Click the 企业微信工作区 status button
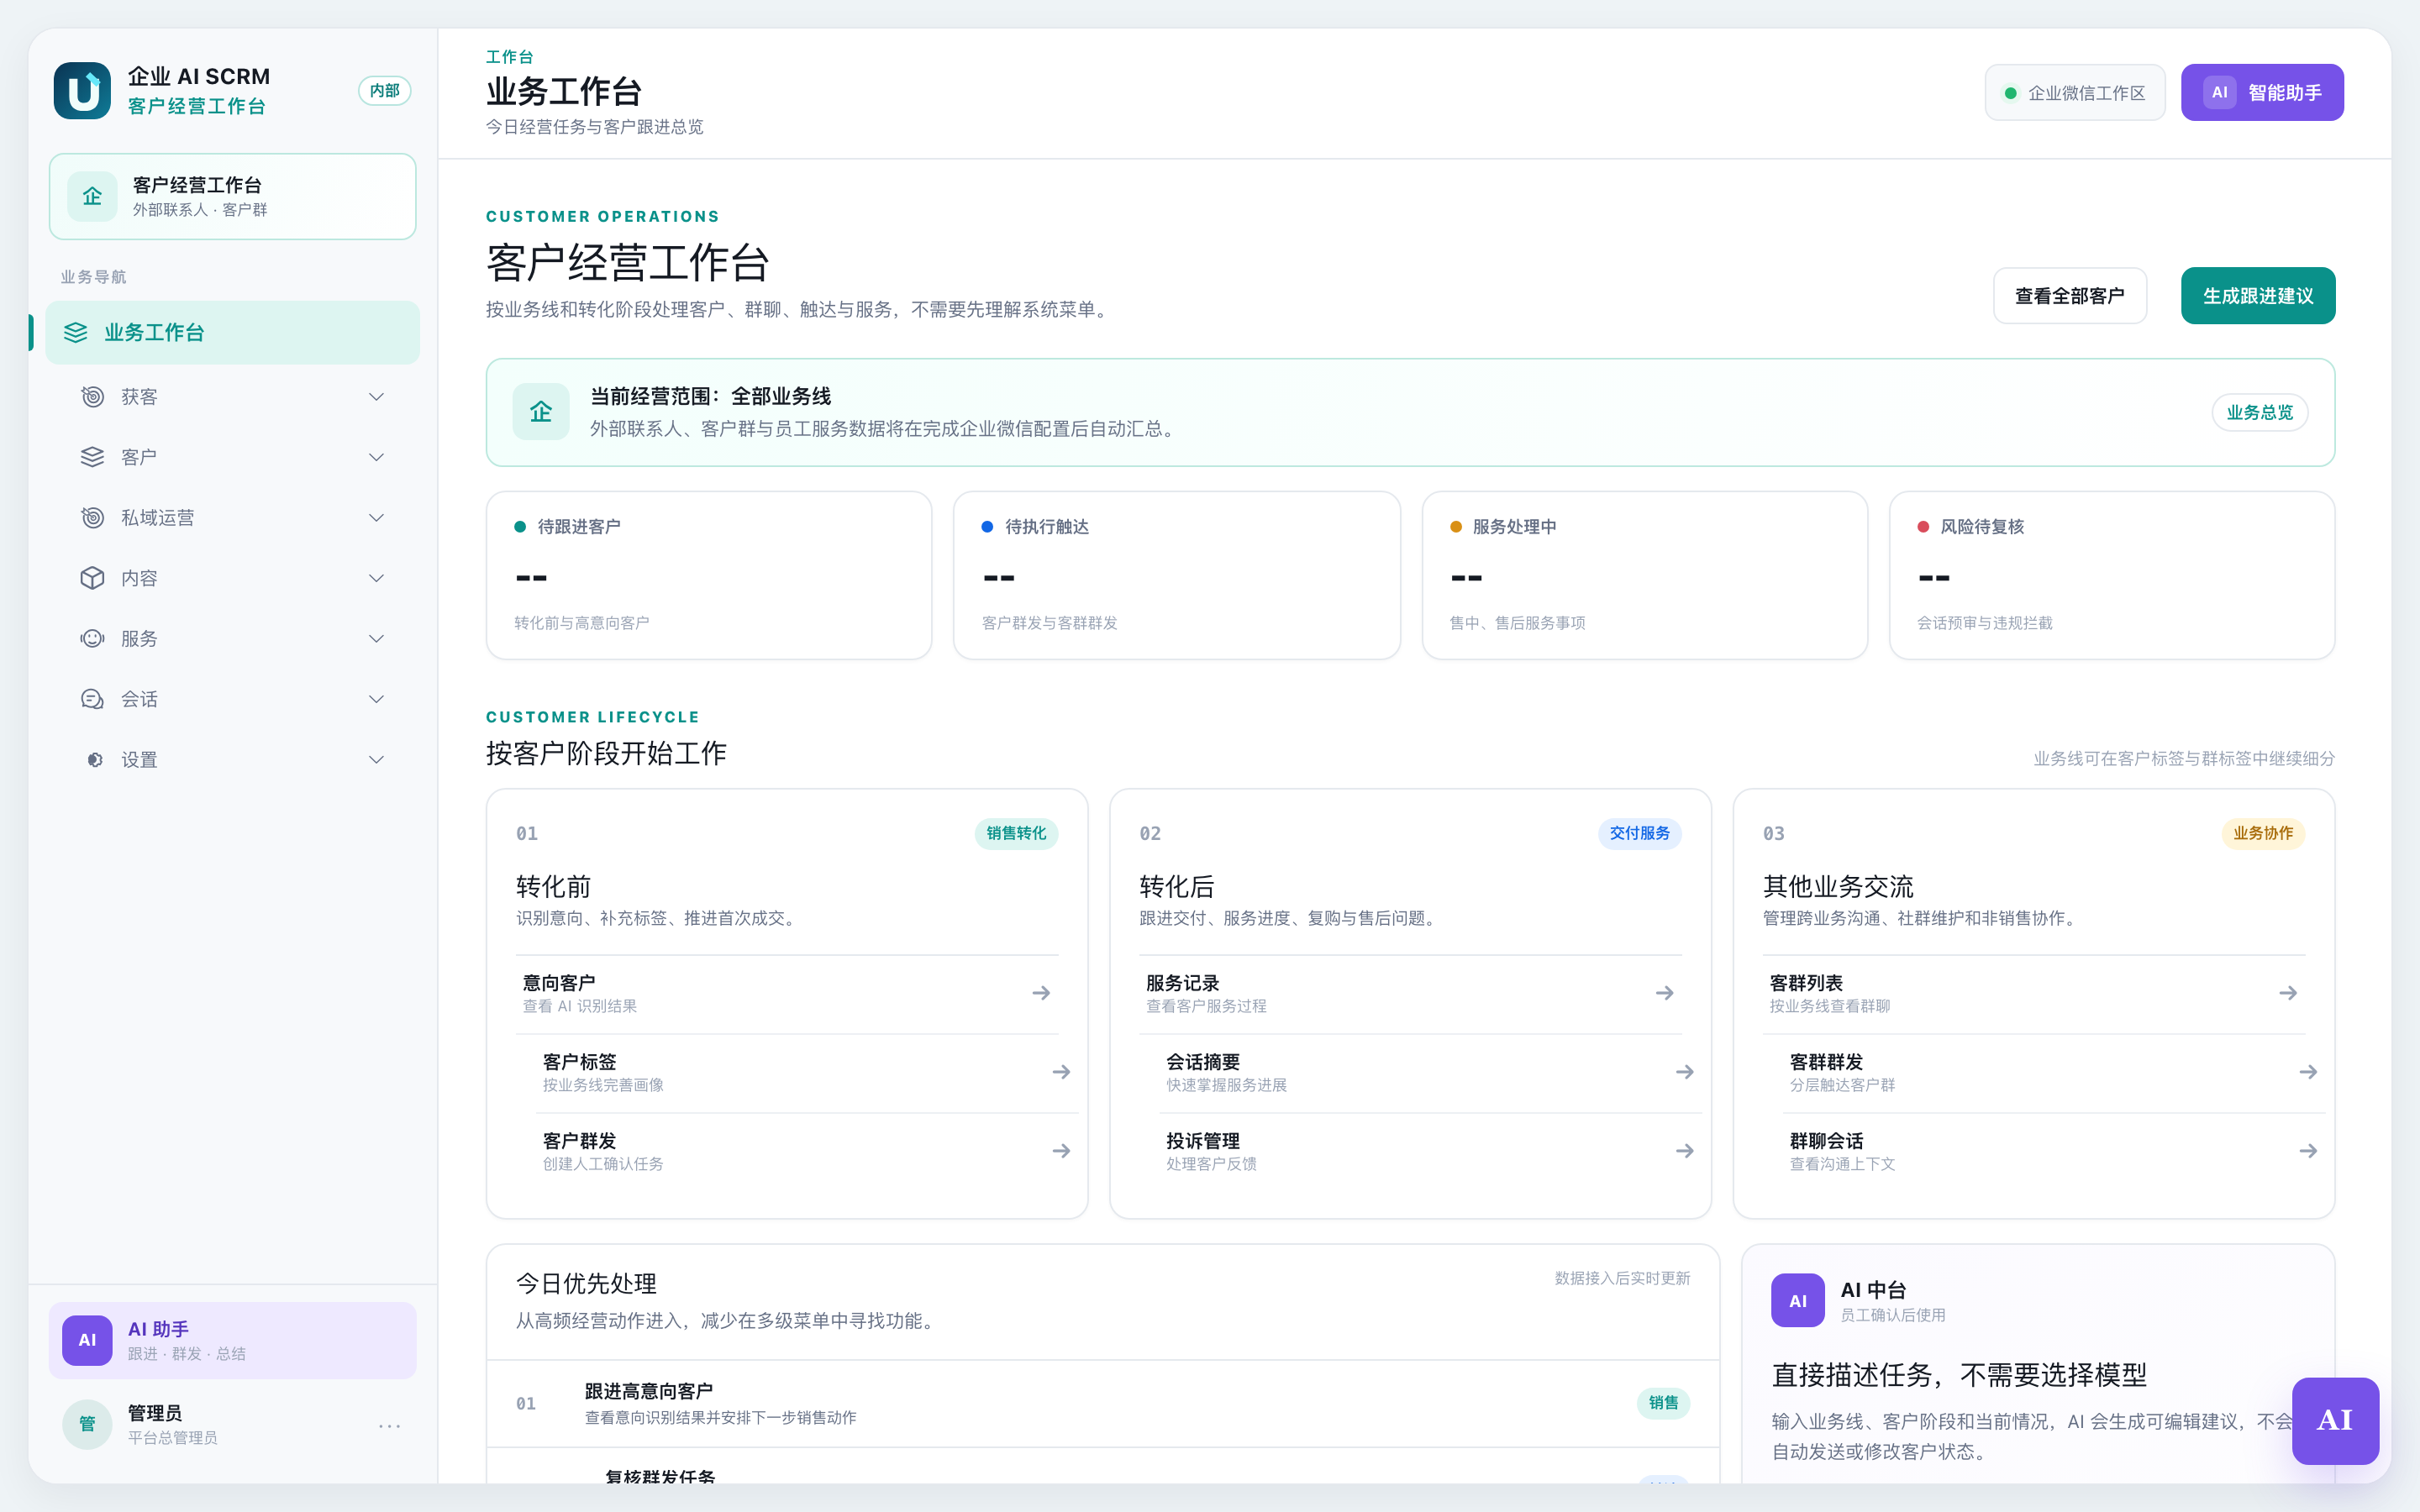 2074,92
